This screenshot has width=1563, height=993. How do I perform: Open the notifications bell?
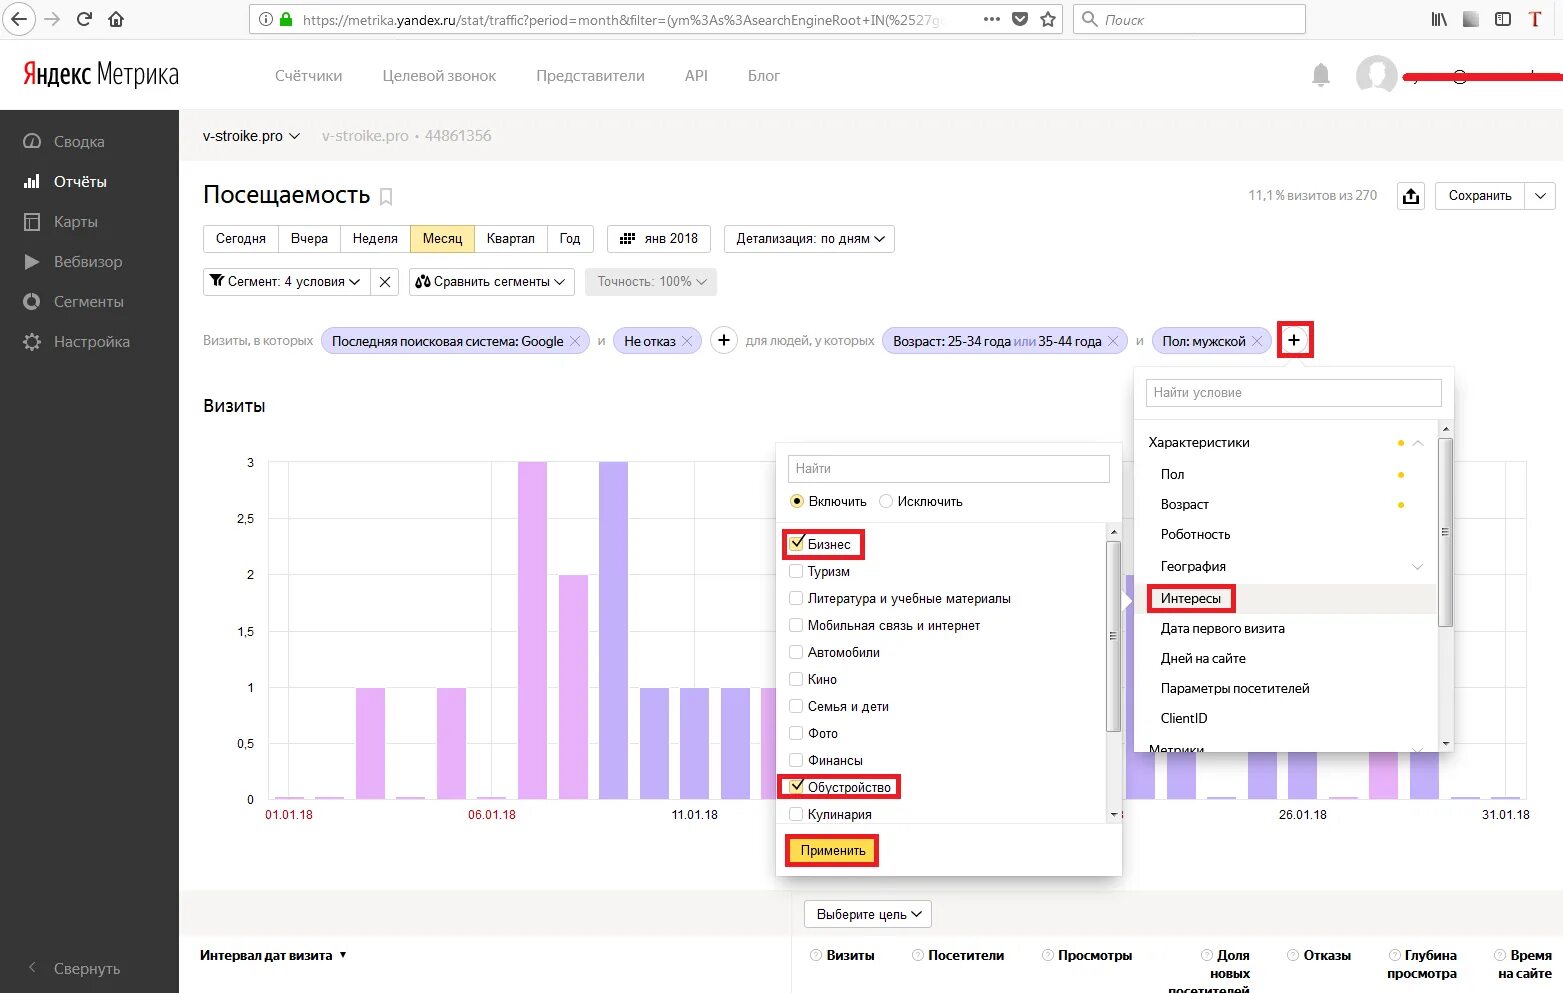[x=1321, y=75]
